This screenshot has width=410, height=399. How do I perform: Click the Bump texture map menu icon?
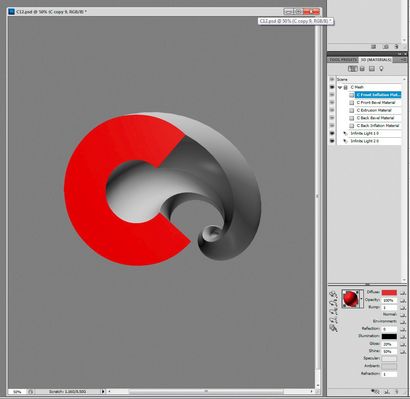[403, 307]
